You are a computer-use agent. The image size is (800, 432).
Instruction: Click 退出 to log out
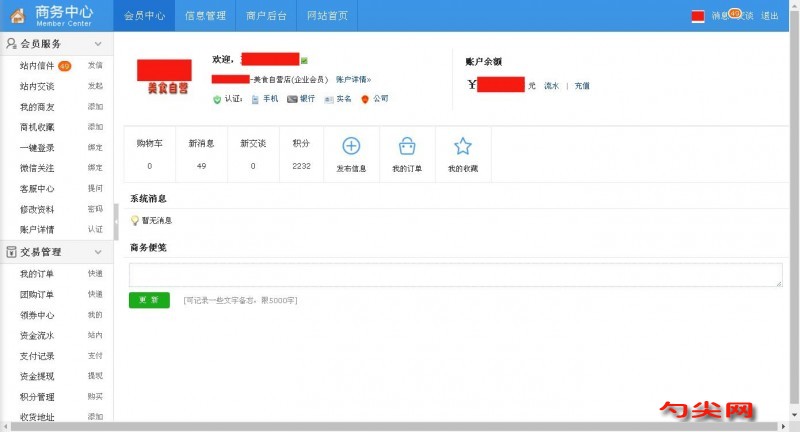pyautogui.click(x=770, y=16)
